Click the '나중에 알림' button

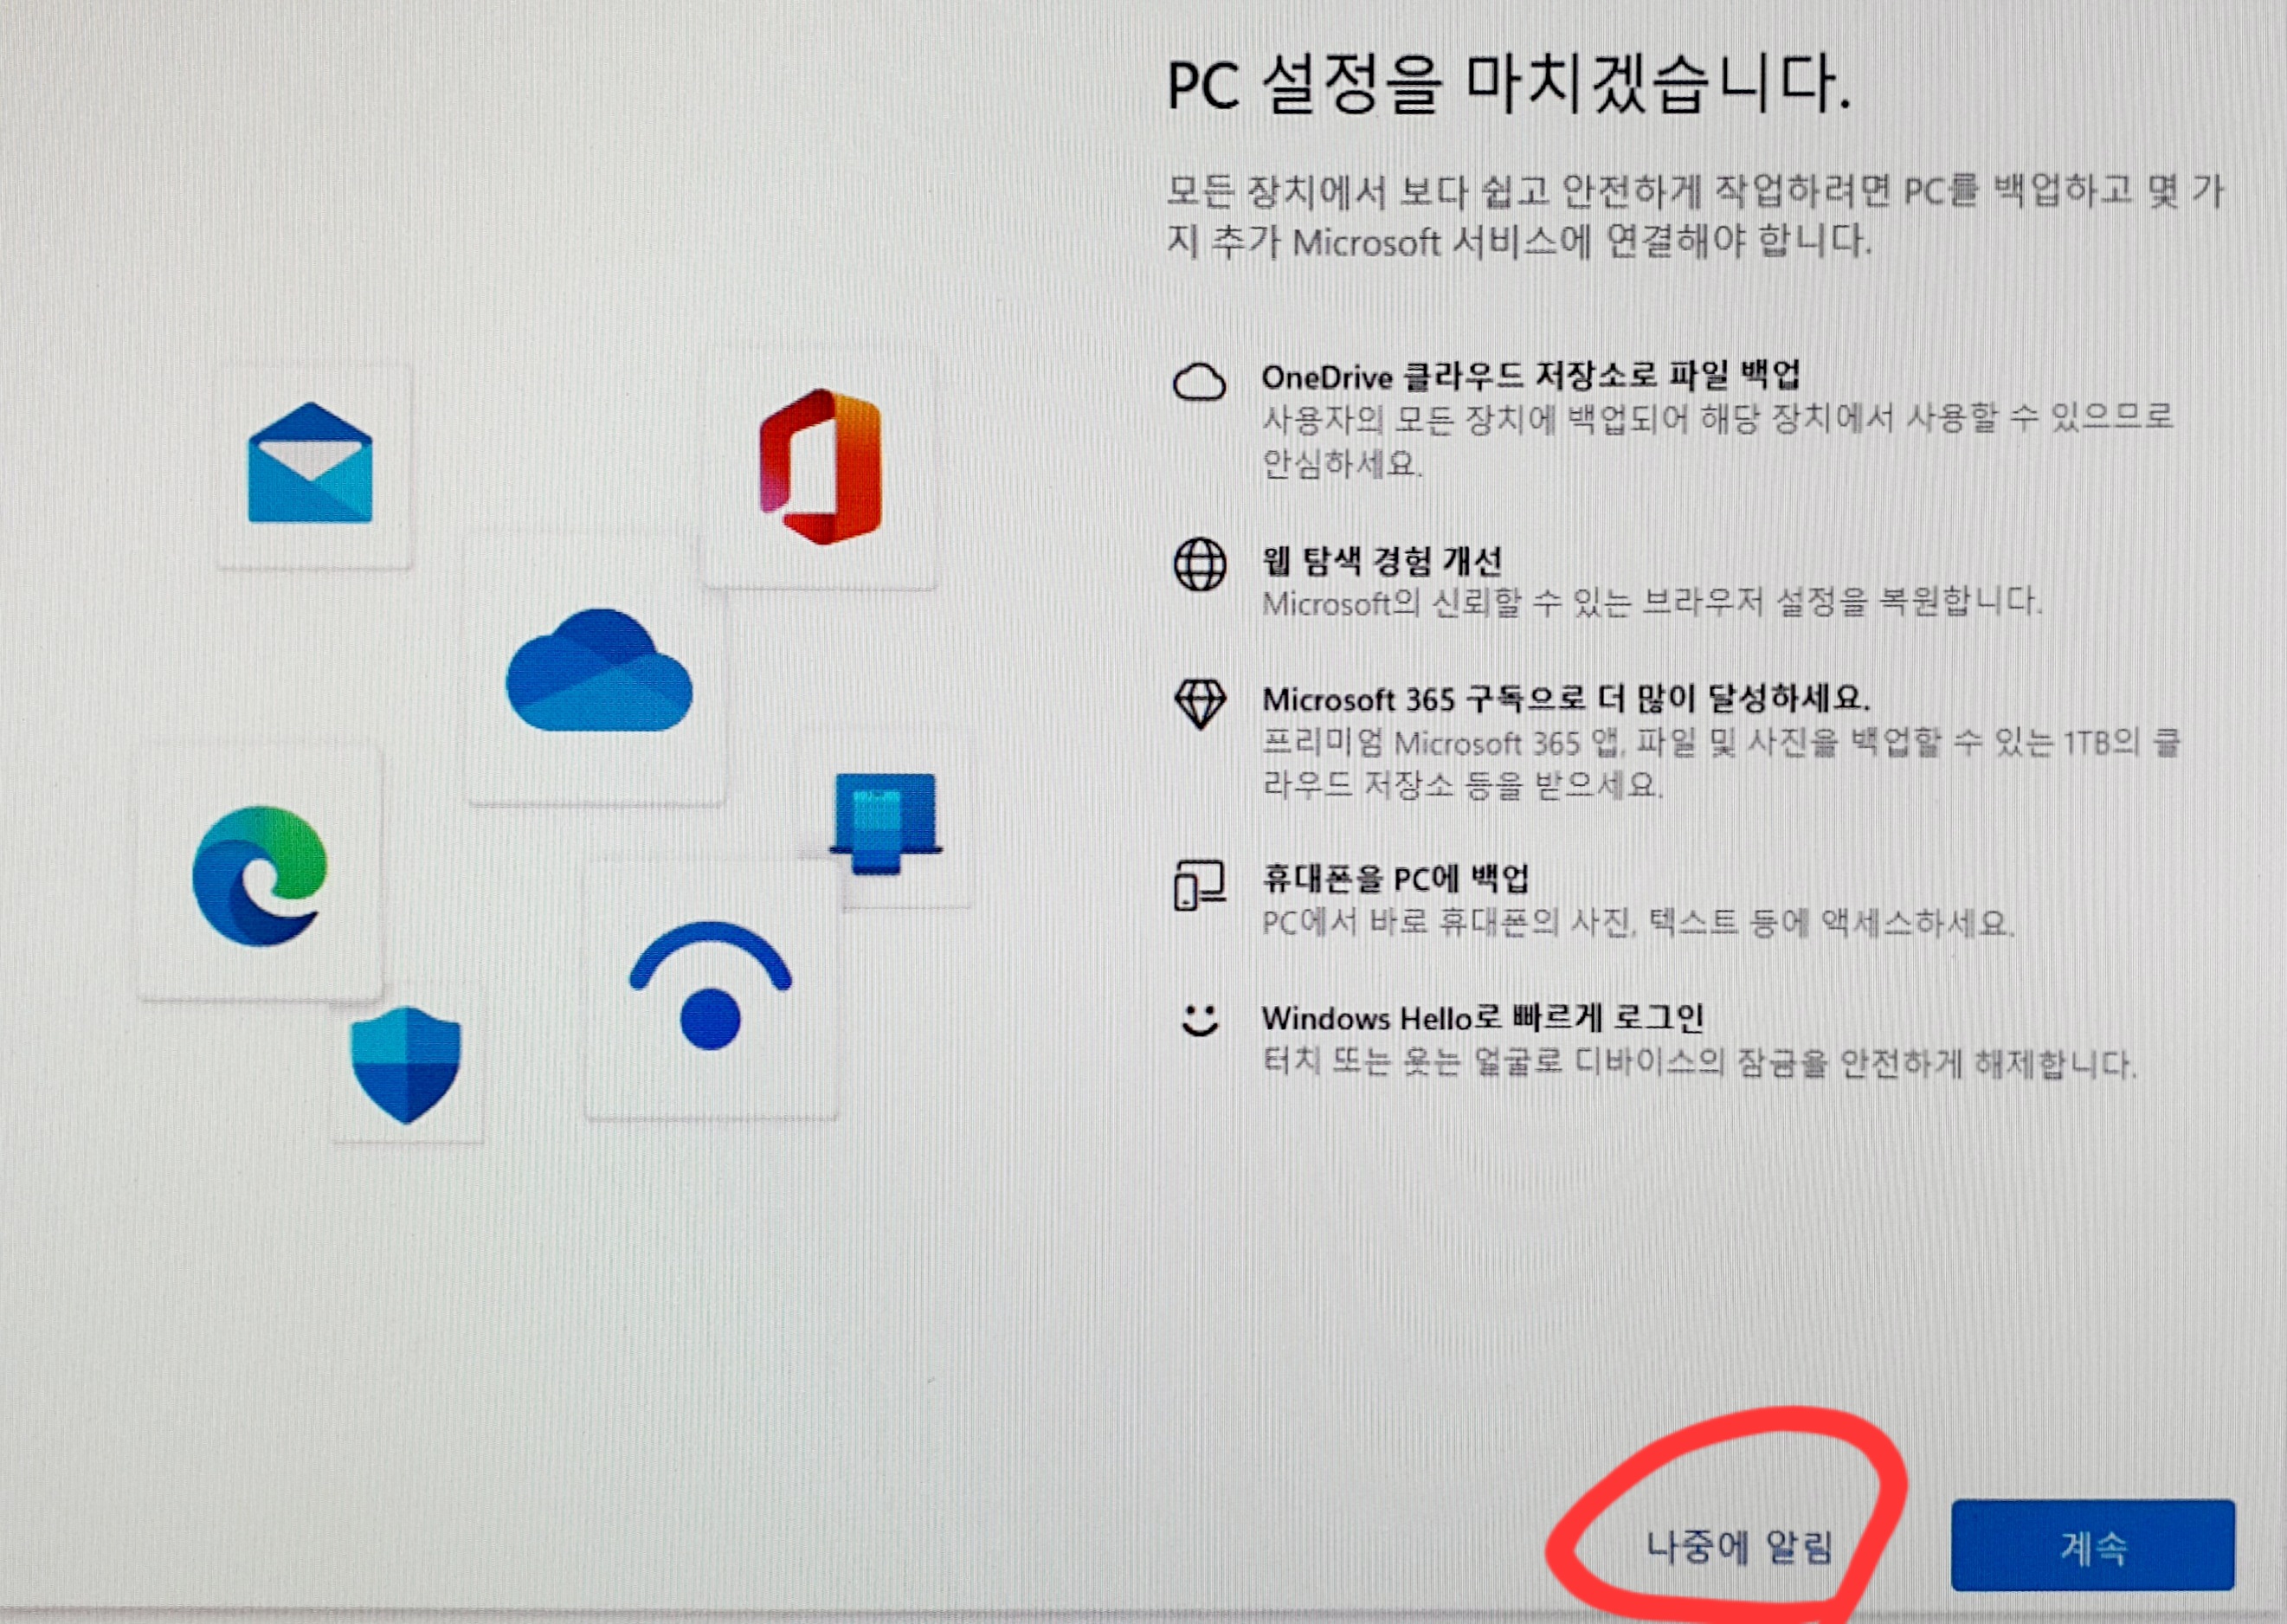(x=1739, y=1546)
